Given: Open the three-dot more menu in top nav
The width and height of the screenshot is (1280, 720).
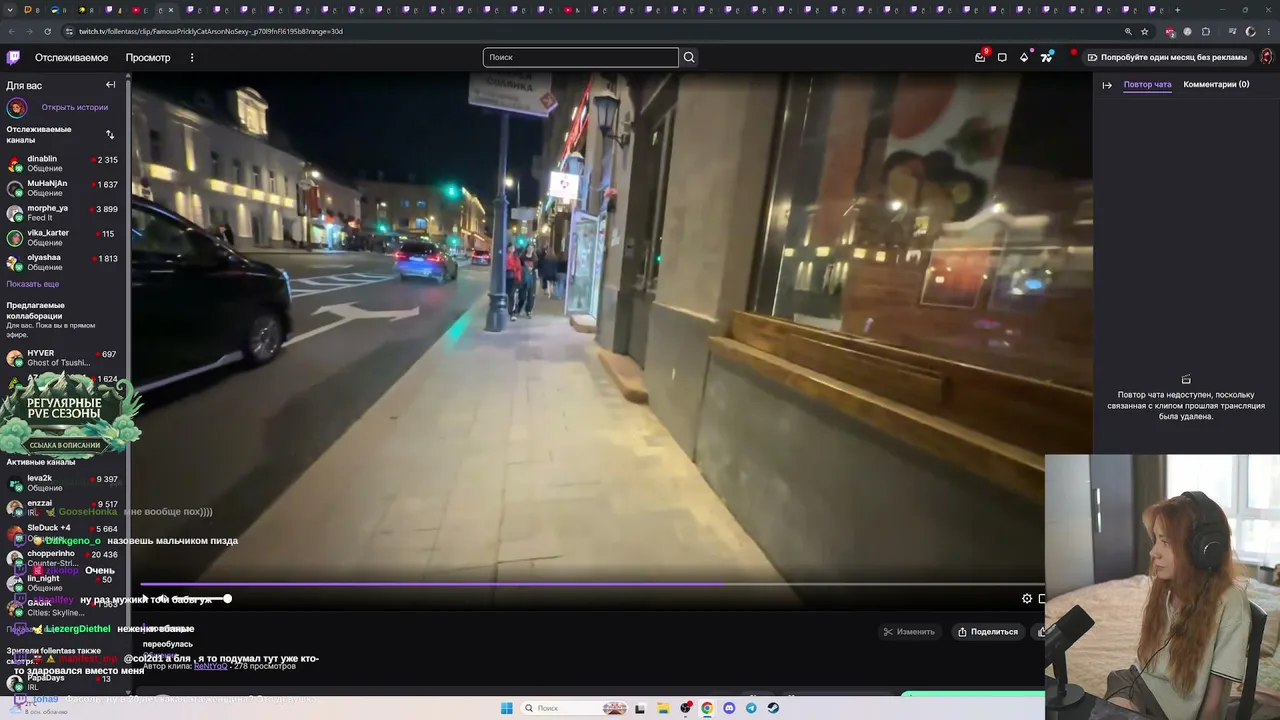Looking at the screenshot, I should click(x=192, y=57).
